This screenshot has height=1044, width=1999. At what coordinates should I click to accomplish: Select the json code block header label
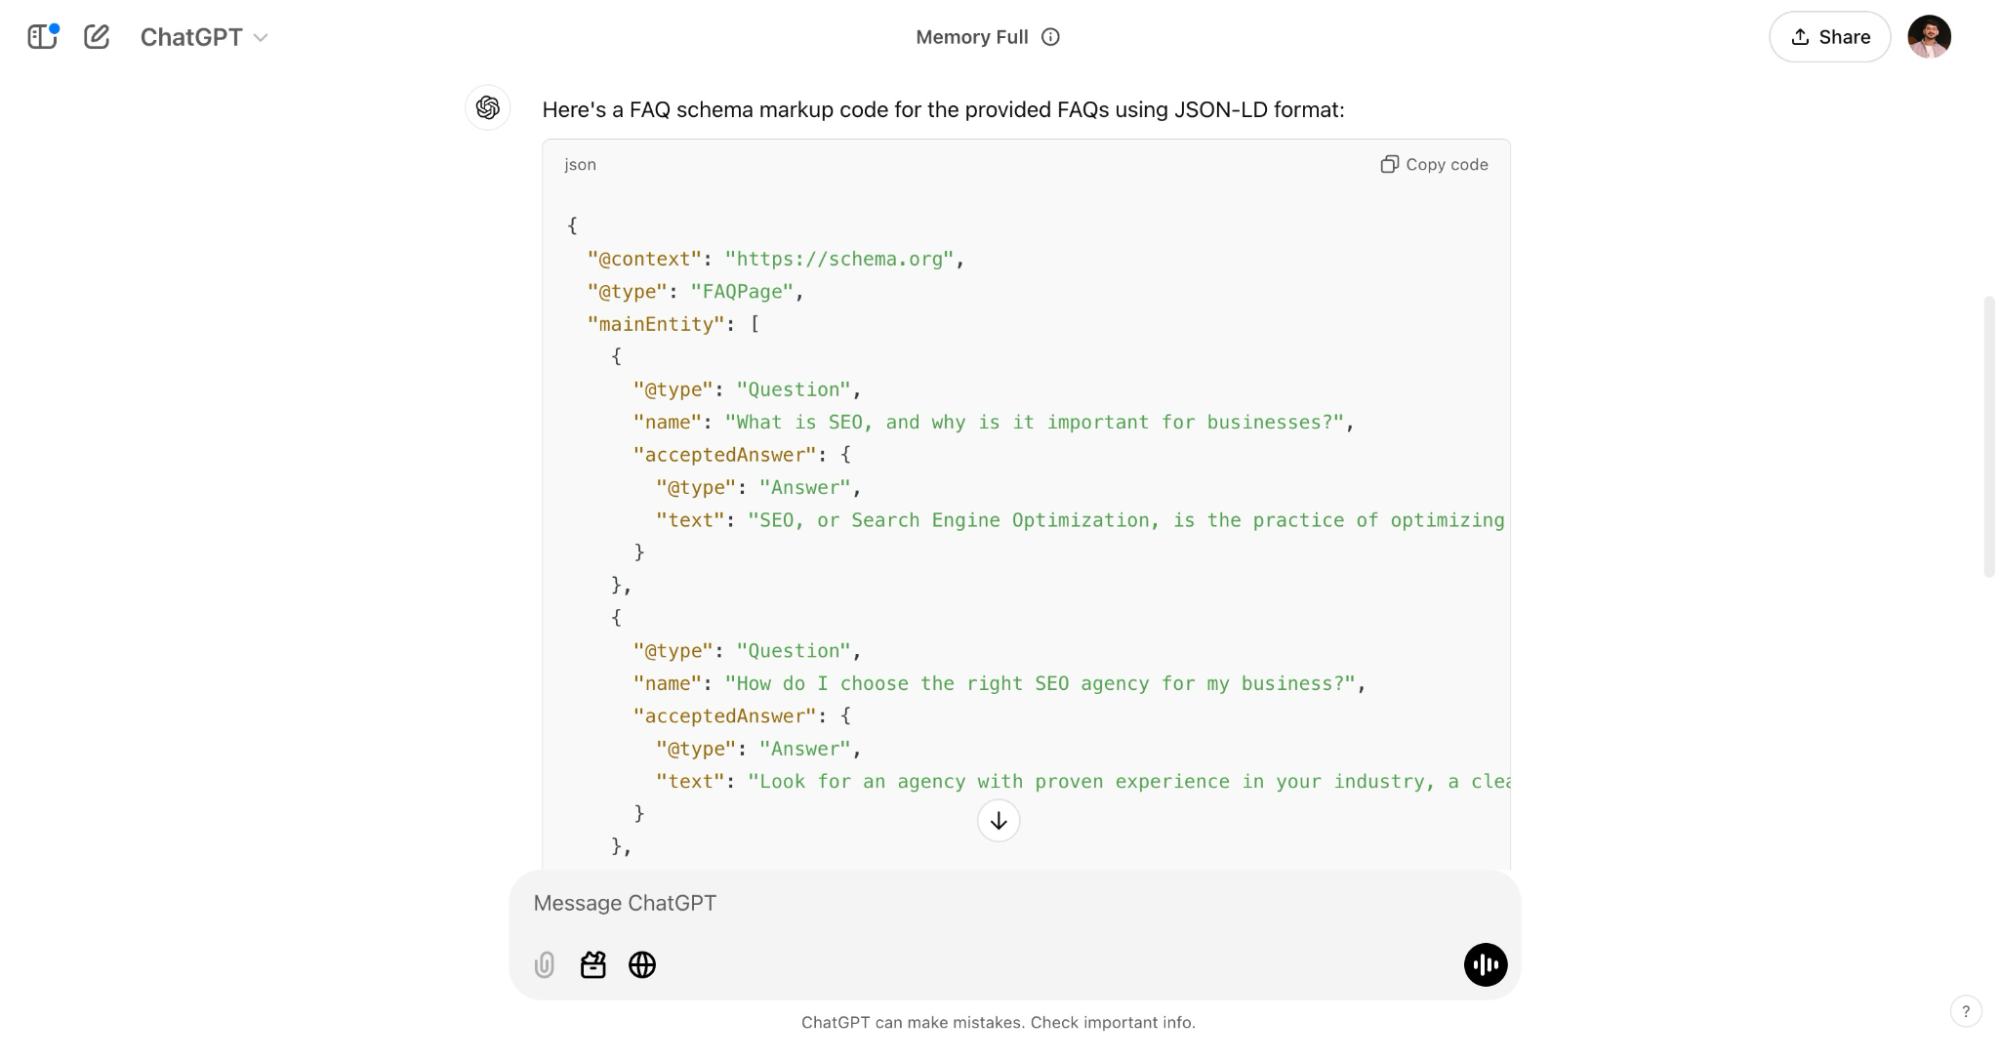pyautogui.click(x=580, y=164)
